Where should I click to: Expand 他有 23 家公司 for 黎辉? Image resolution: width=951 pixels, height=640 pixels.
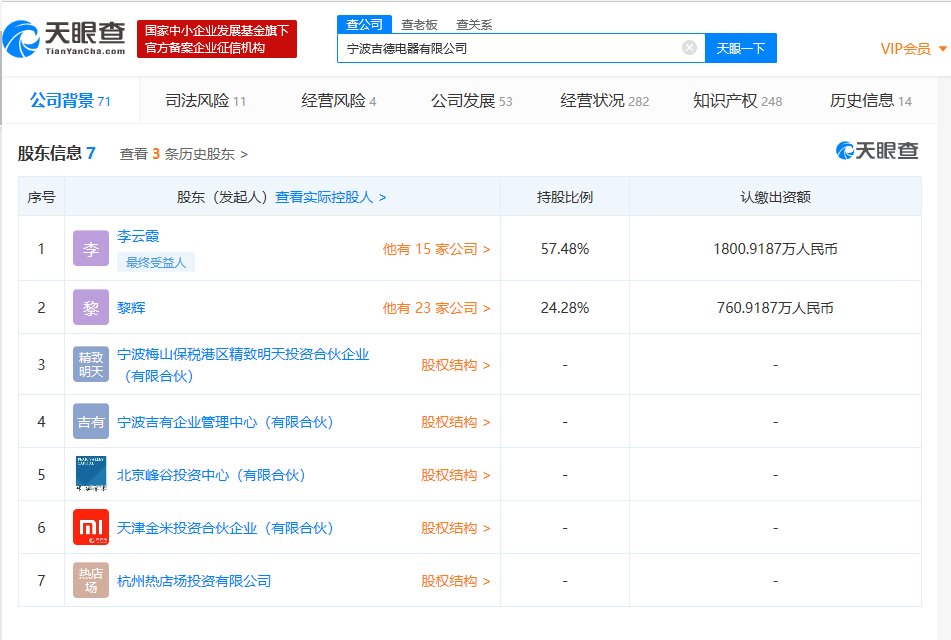437,308
